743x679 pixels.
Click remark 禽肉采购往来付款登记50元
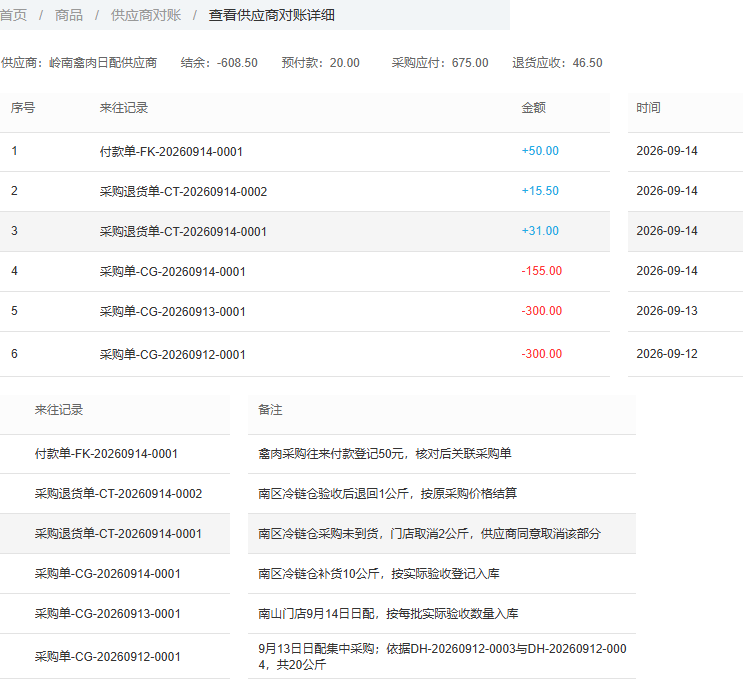tap(385, 454)
